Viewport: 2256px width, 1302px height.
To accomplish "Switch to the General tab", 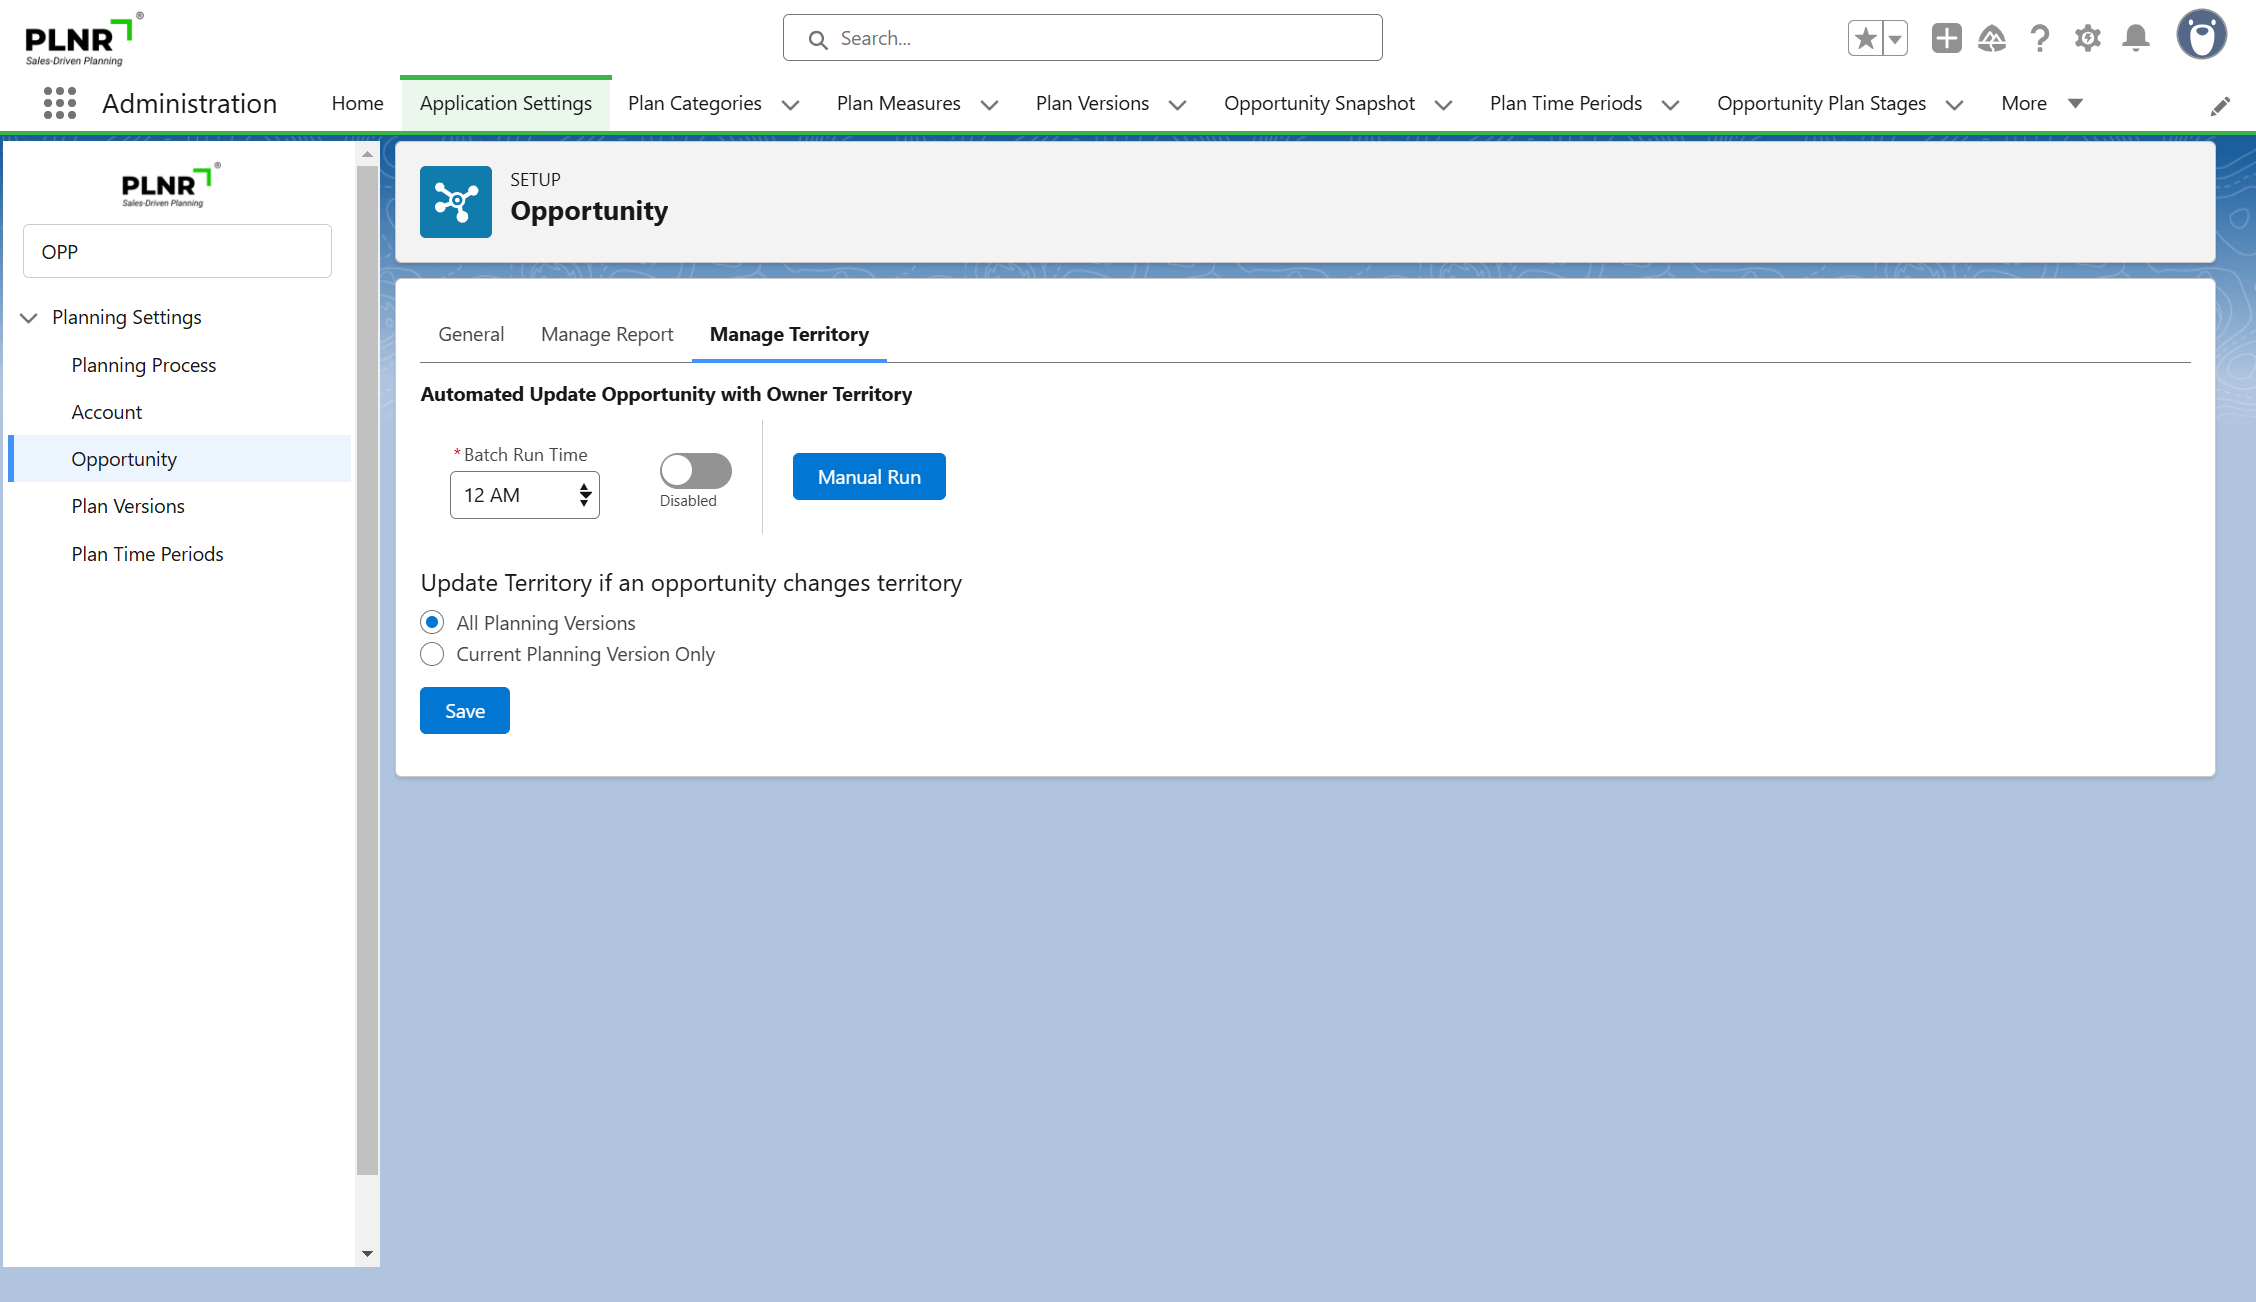I will click(x=471, y=334).
